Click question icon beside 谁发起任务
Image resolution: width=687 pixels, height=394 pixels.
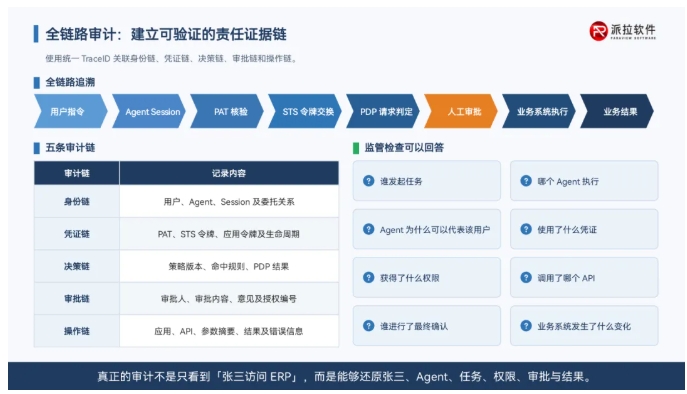tap(368, 181)
